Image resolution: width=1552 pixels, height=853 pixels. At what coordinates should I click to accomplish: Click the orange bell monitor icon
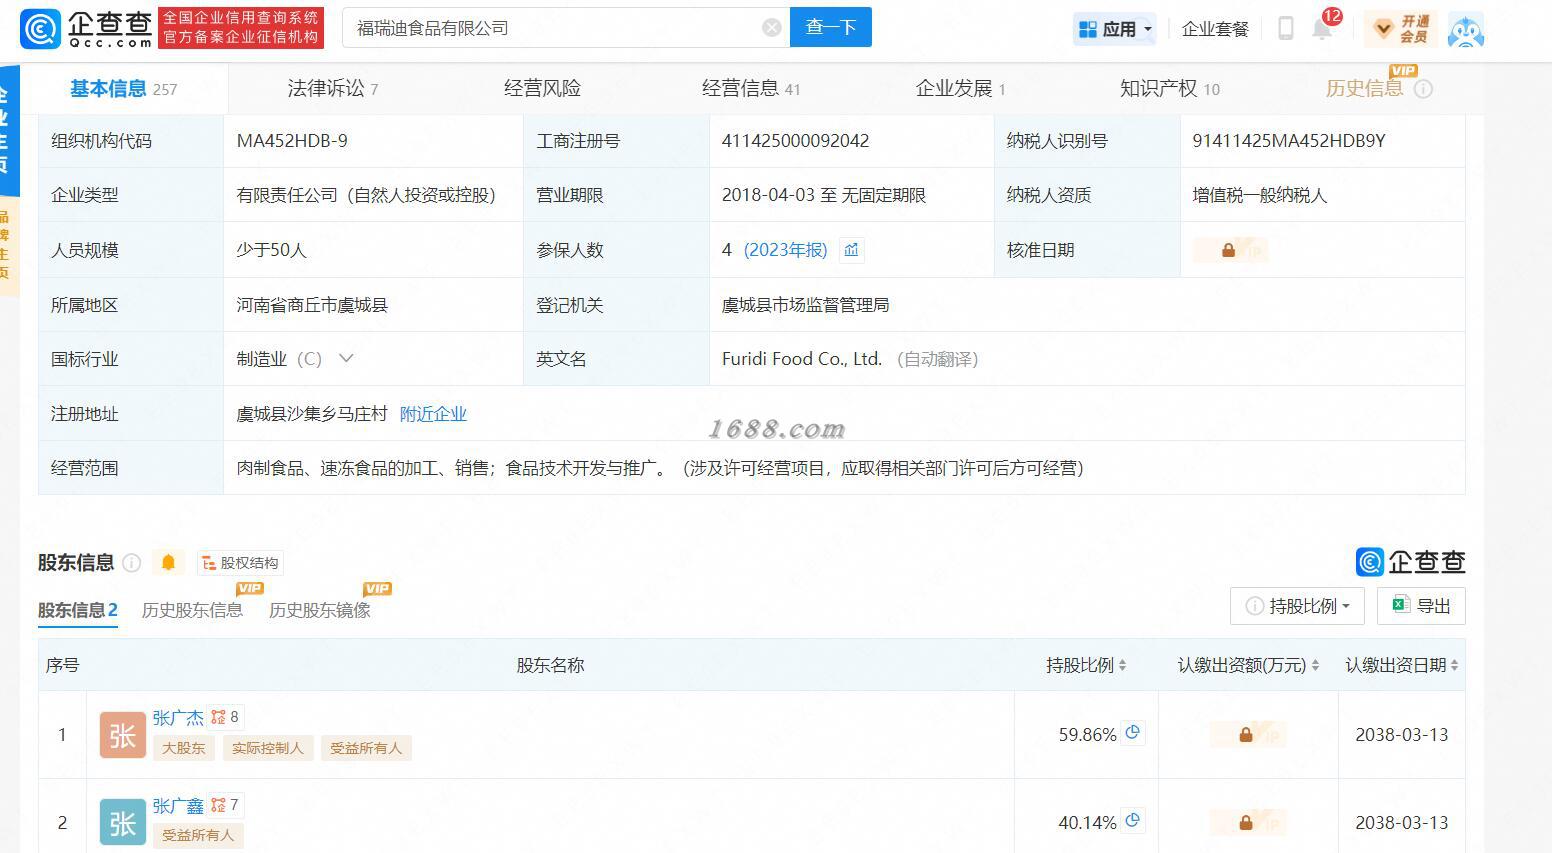coord(168,563)
